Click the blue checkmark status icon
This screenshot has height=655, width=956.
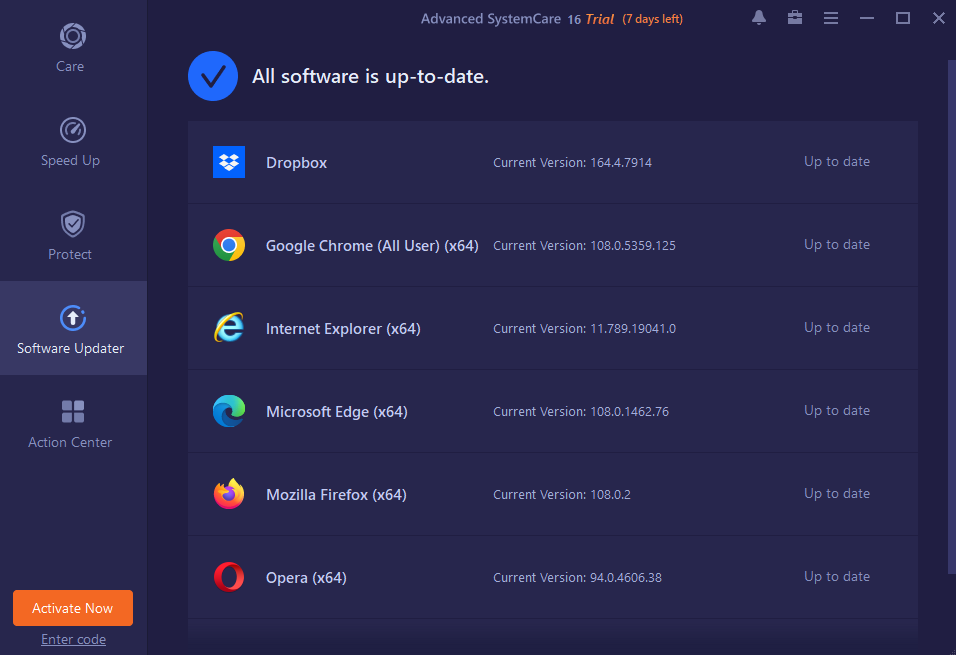click(x=213, y=76)
